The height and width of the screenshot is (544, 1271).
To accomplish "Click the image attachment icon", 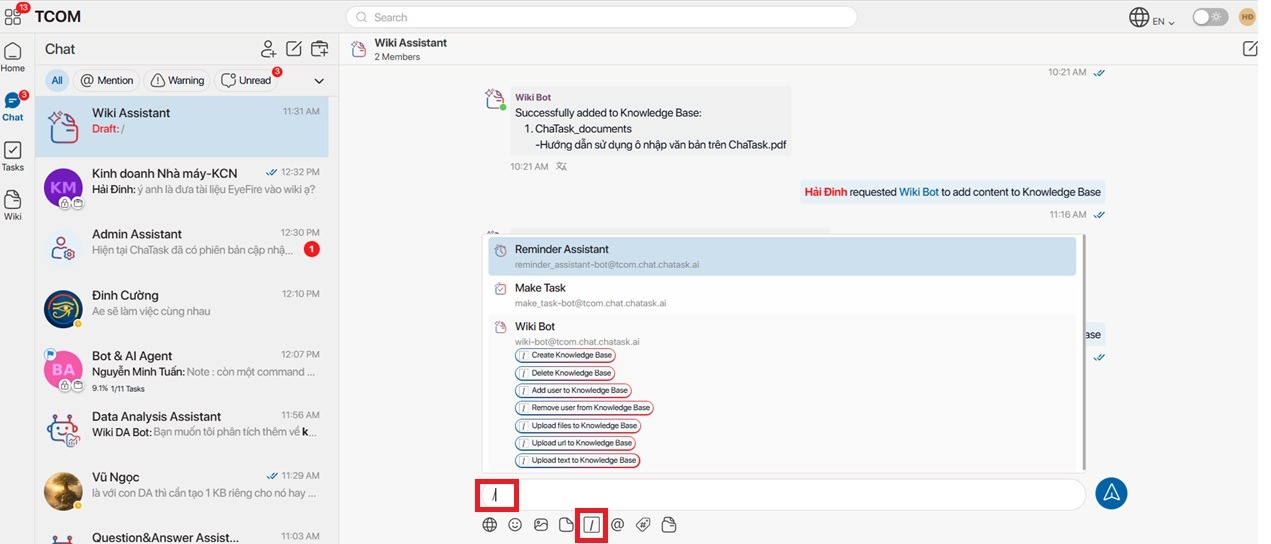I will tap(541, 525).
